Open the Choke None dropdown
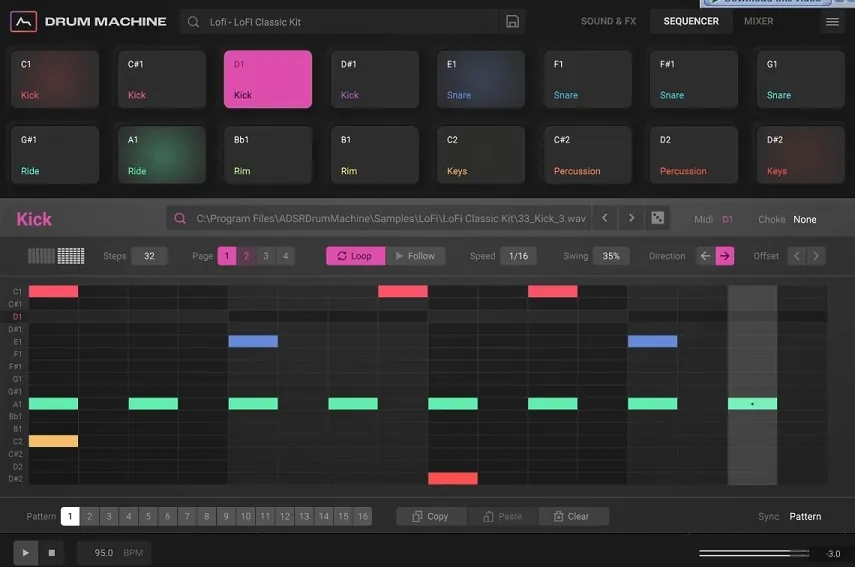Screen dimensions: 855x567 tap(805, 219)
